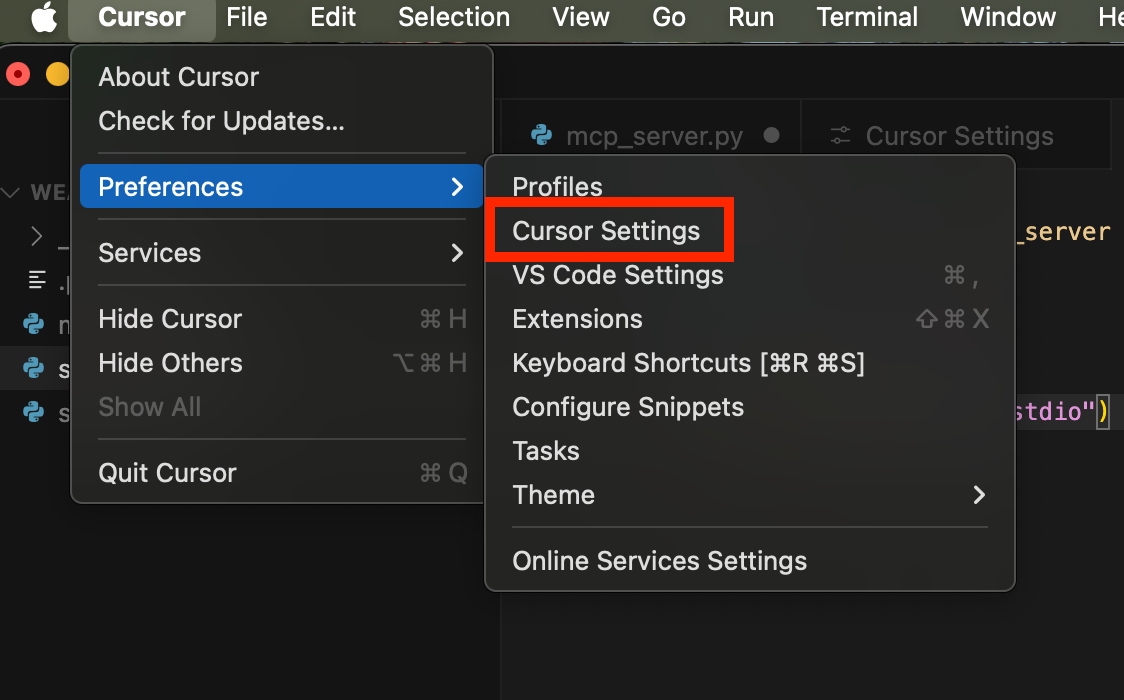Click the Python icon on mcp_server.py tab

pyautogui.click(x=541, y=135)
